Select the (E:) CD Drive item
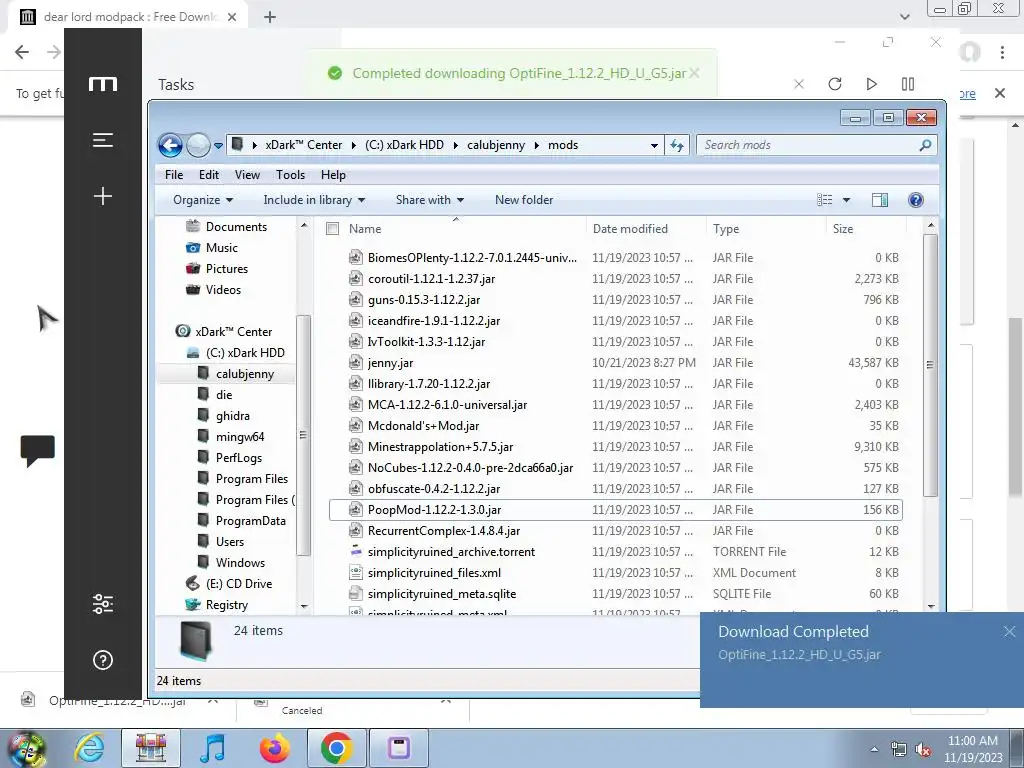 [239, 584]
